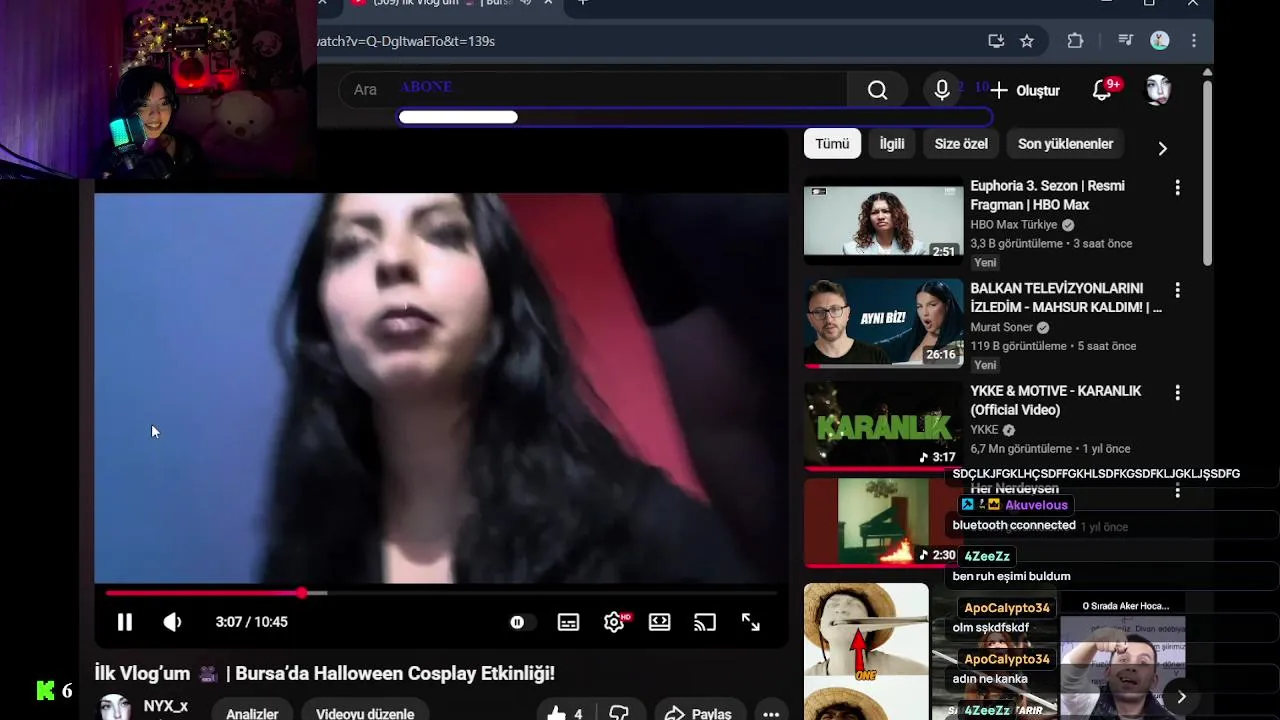The width and height of the screenshot is (1280, 720).
Task: Select the Tümü filter chip
Action: click(x=832, y=144)
